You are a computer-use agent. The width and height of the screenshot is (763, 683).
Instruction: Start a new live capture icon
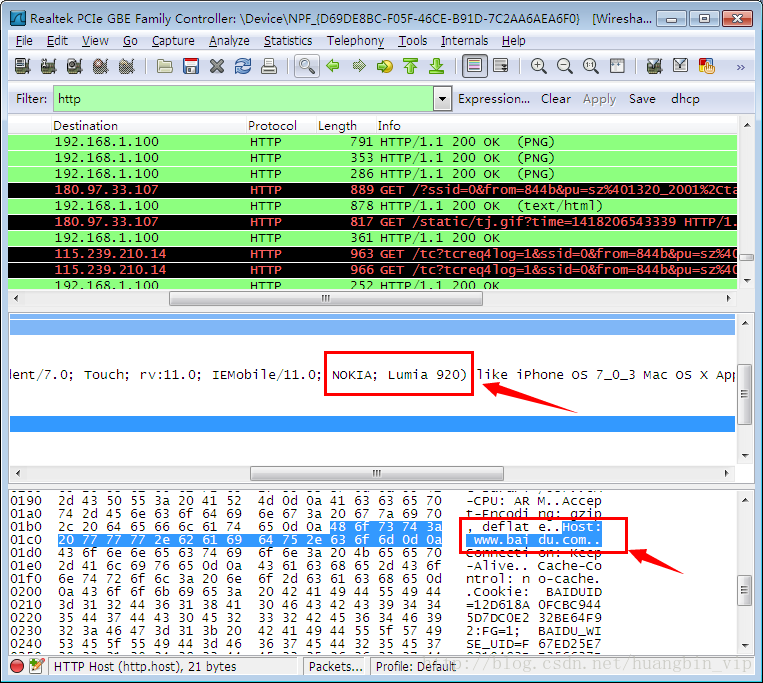point(74,66)
